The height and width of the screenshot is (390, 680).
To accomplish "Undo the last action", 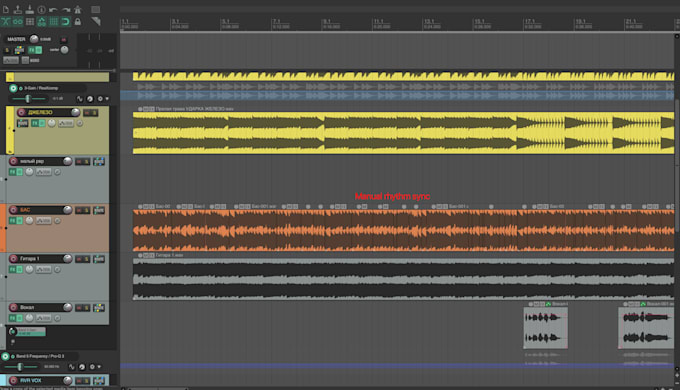I will [x=53, y=9].
